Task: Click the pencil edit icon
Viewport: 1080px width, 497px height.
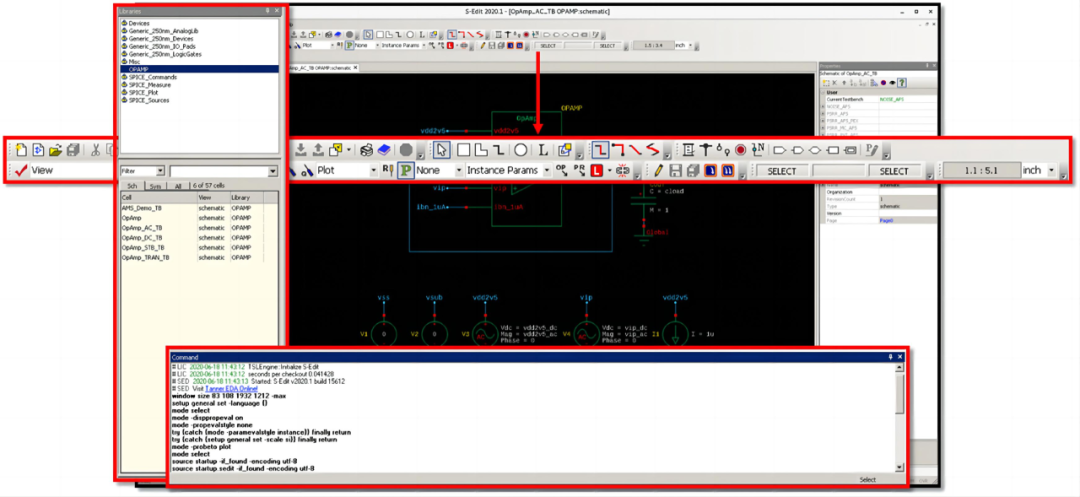Action: [658, 170]
